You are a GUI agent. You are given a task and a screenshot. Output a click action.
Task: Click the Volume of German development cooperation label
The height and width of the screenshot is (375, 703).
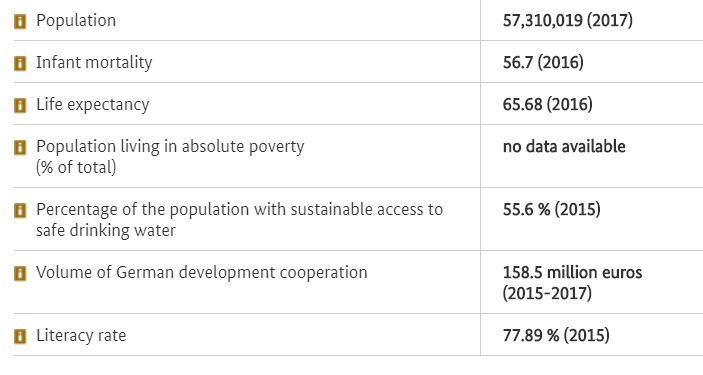pos(202,272)
